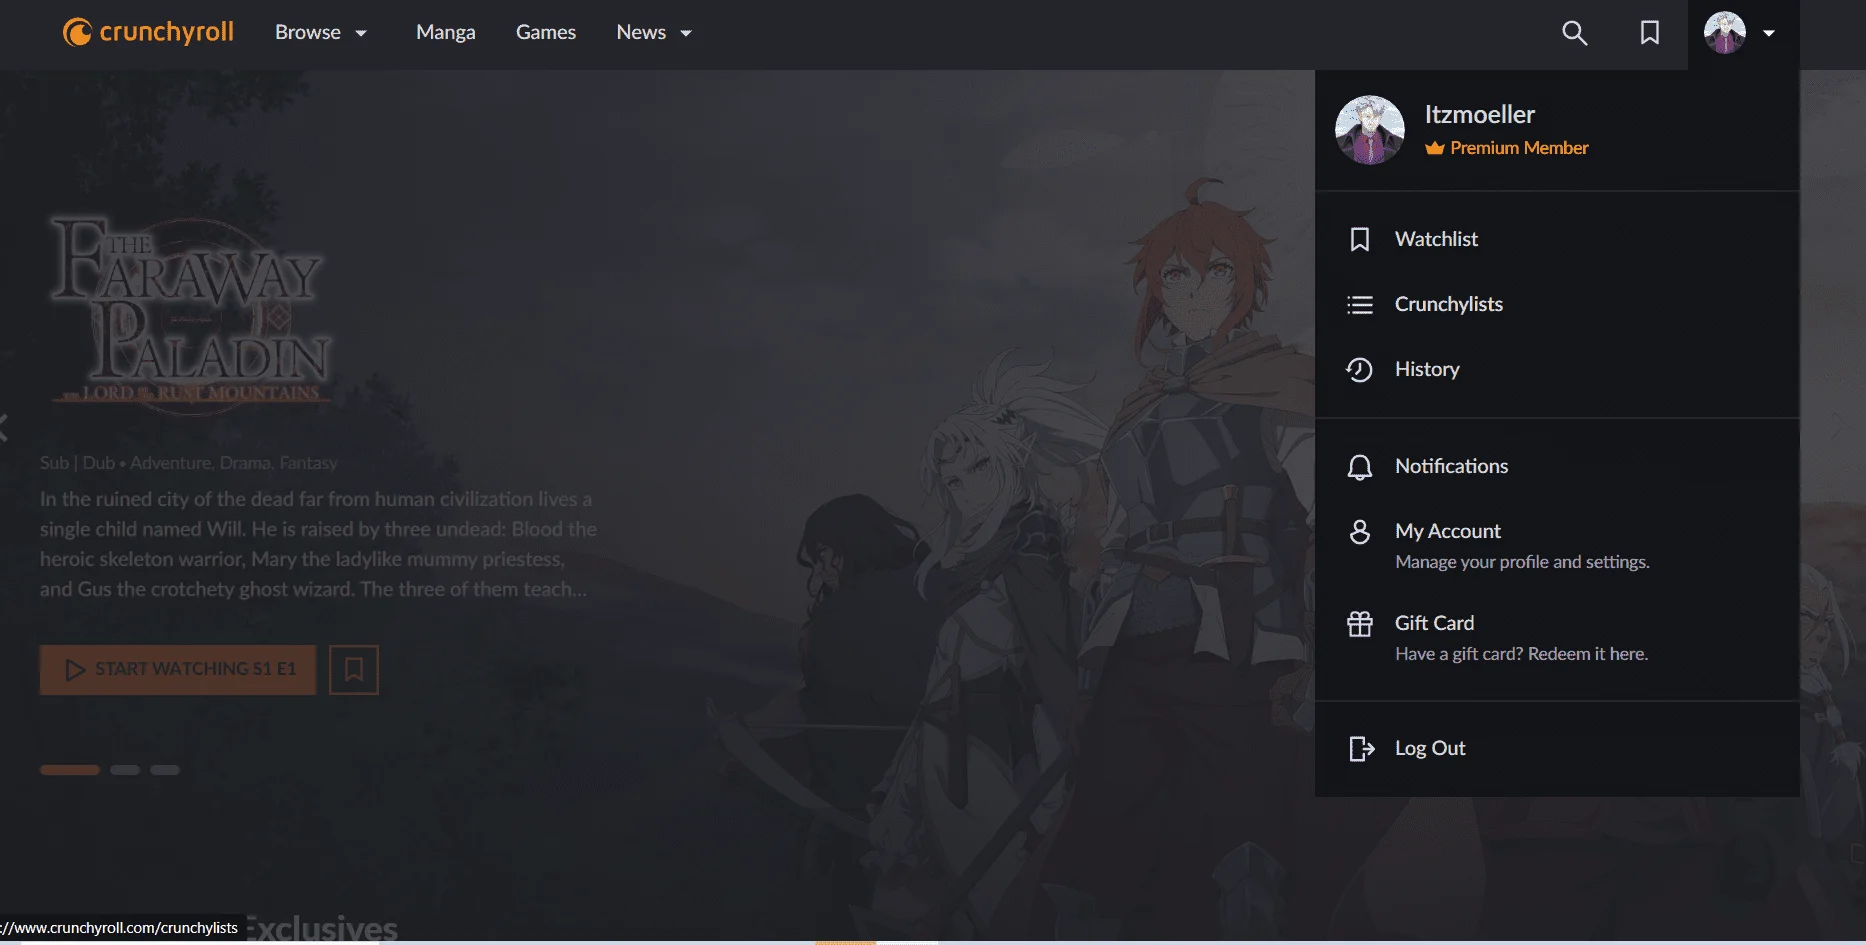Click the Watchlist bookmark icon in menu
This screenshot has width=1866, height=945.
click(1359, 239)
